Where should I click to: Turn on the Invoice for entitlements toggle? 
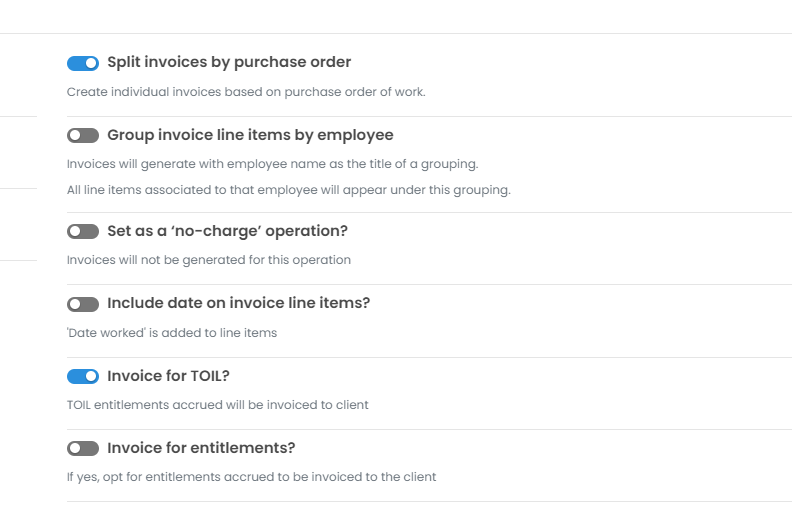pyautogui.click(x=83, y=448)
